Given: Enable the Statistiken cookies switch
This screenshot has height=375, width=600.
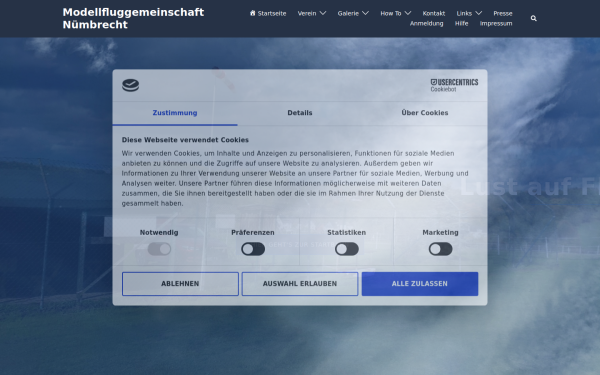Looking at the screenshot, I should (x=347, y=249).
